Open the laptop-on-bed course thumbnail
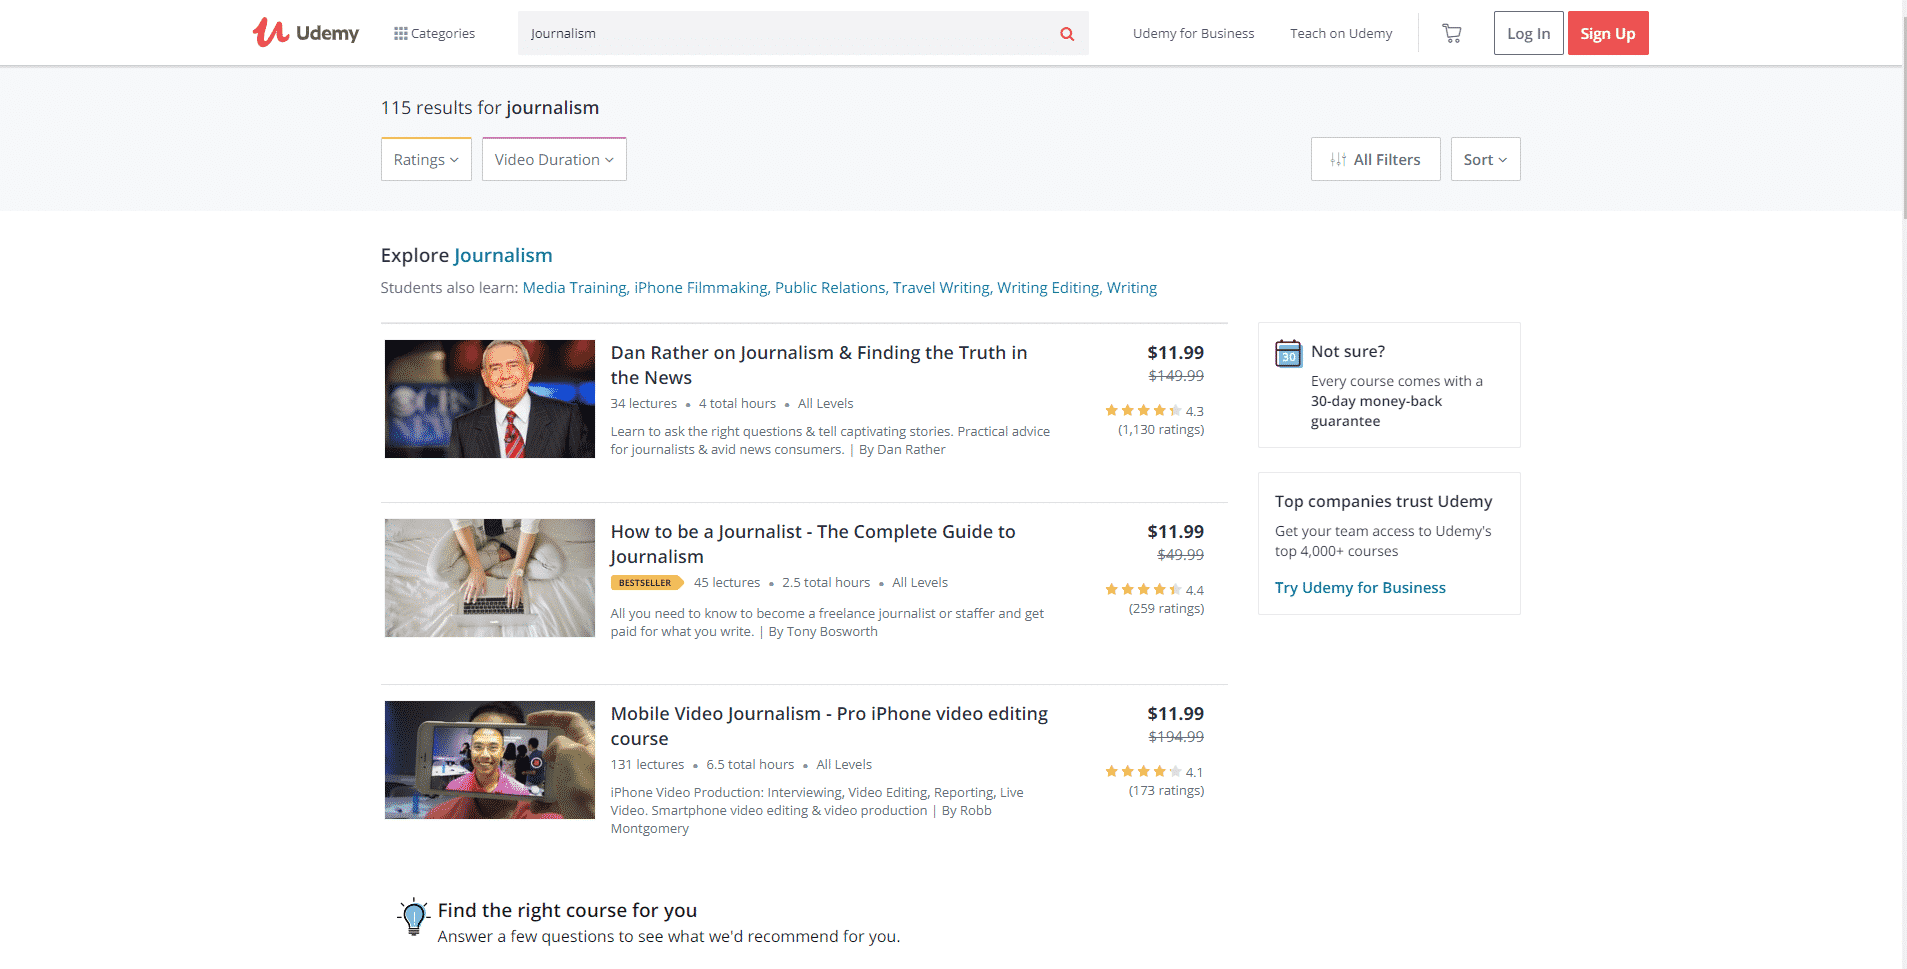1907x969 pixels. click(x=490, y=578)
